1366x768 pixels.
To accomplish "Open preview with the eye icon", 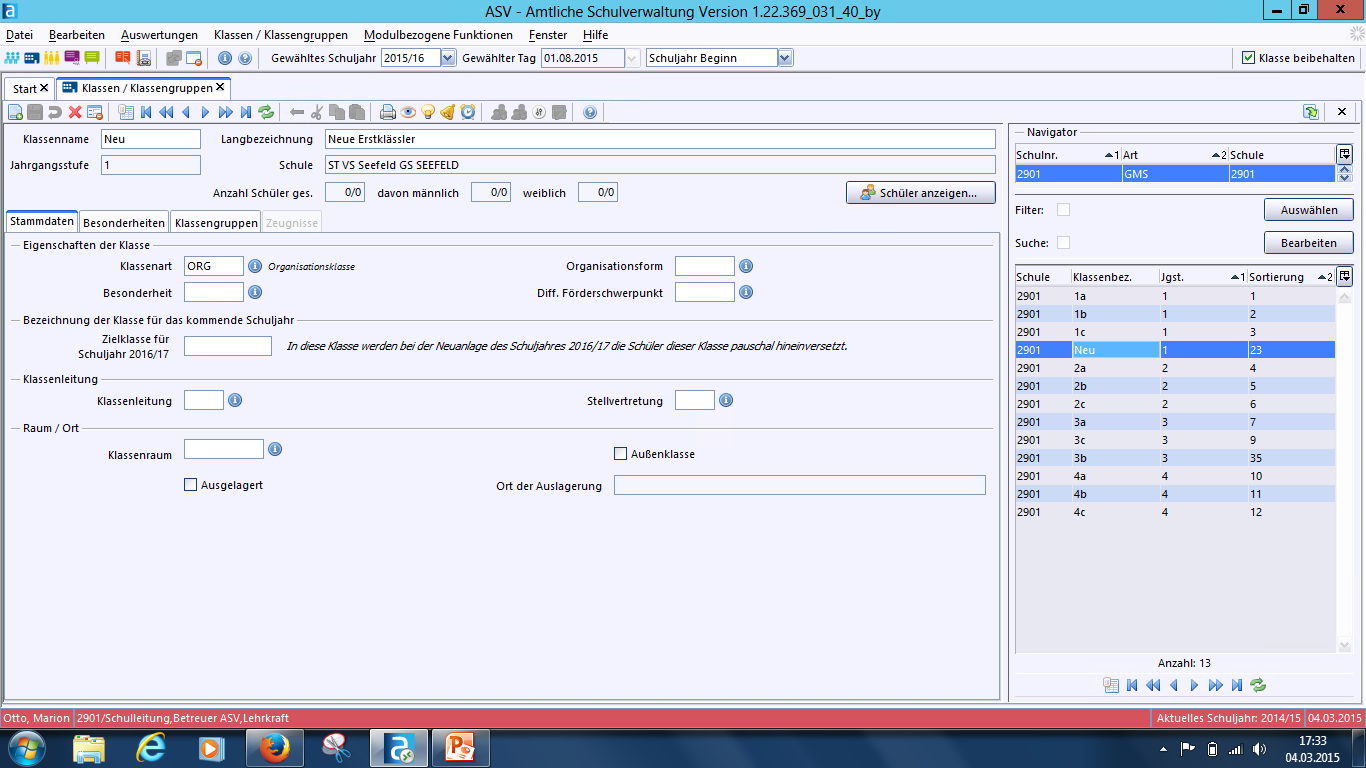I will [x=408, y=112].
